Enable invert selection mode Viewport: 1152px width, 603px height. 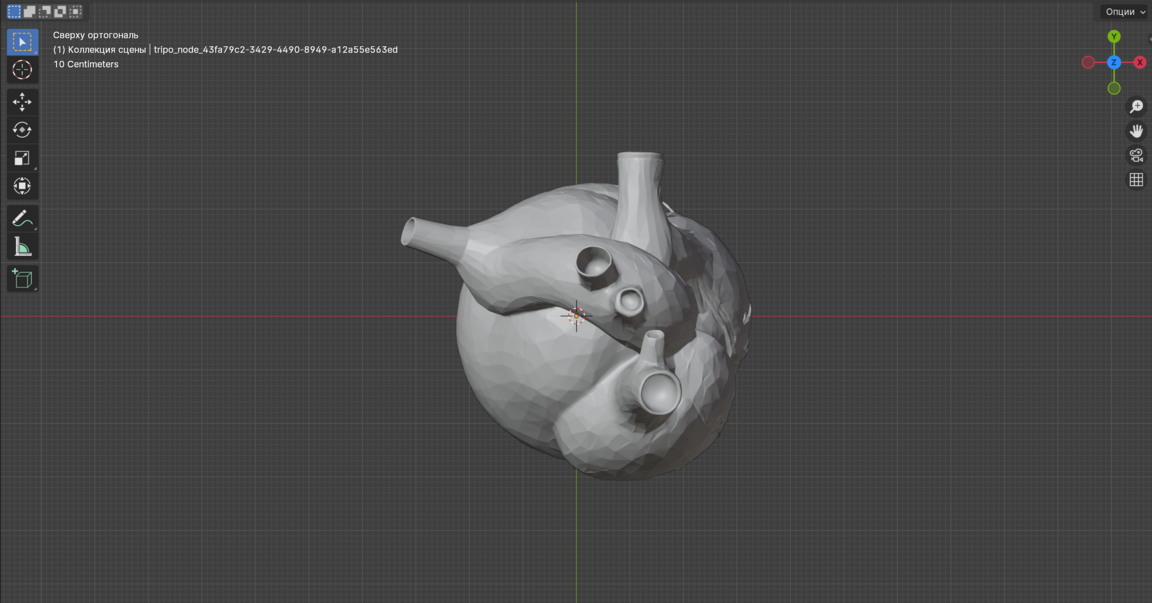click(60, 12)
